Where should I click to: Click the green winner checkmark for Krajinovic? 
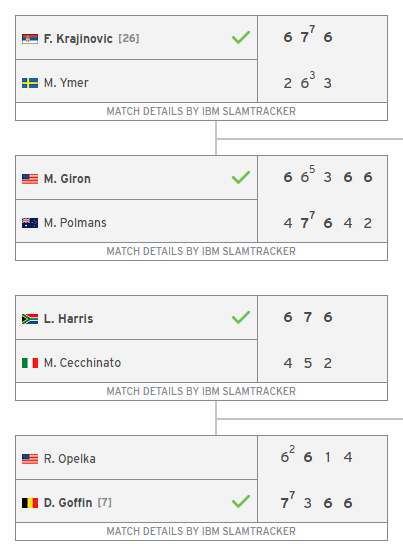pos(241,38)
